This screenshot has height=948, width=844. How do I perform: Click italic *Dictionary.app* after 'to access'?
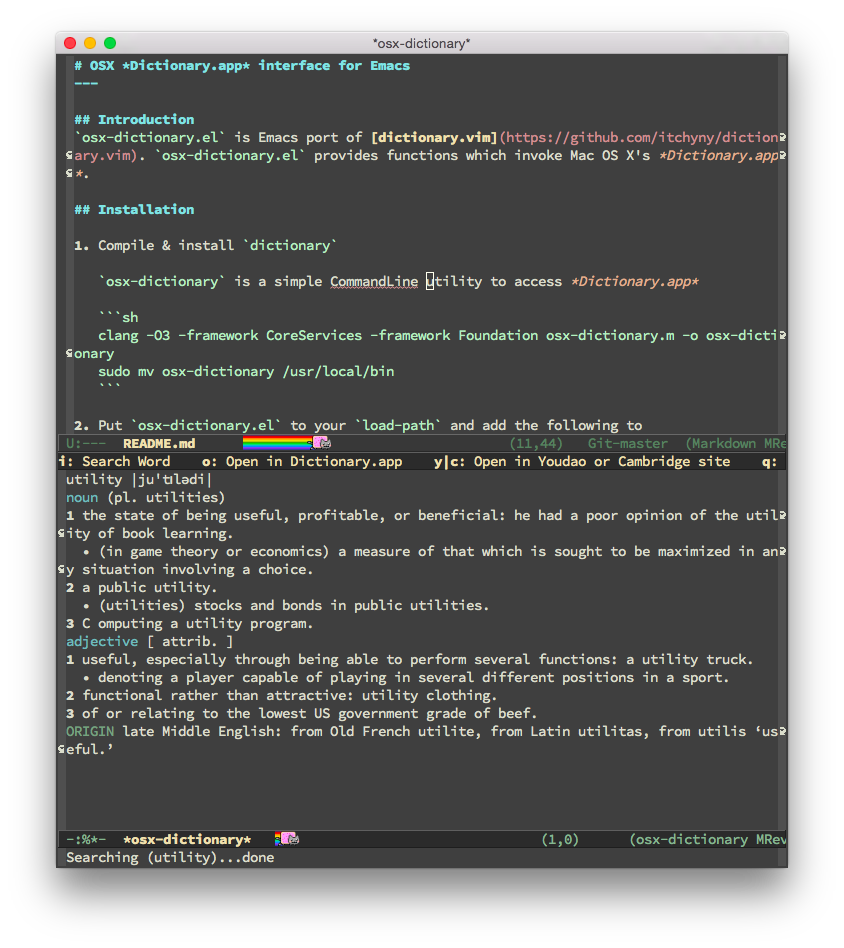click(x=635, y=282)
